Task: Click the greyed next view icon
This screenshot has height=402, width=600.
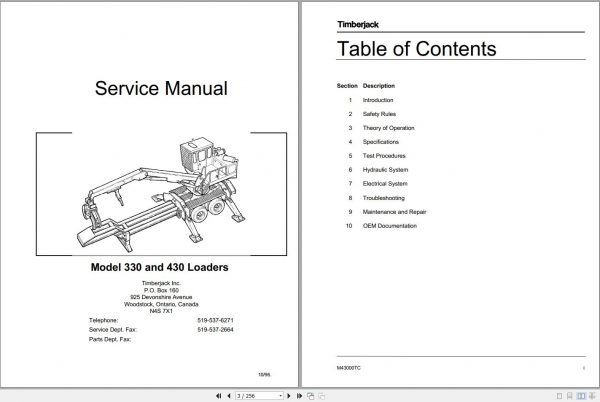Action: point(322,396)
